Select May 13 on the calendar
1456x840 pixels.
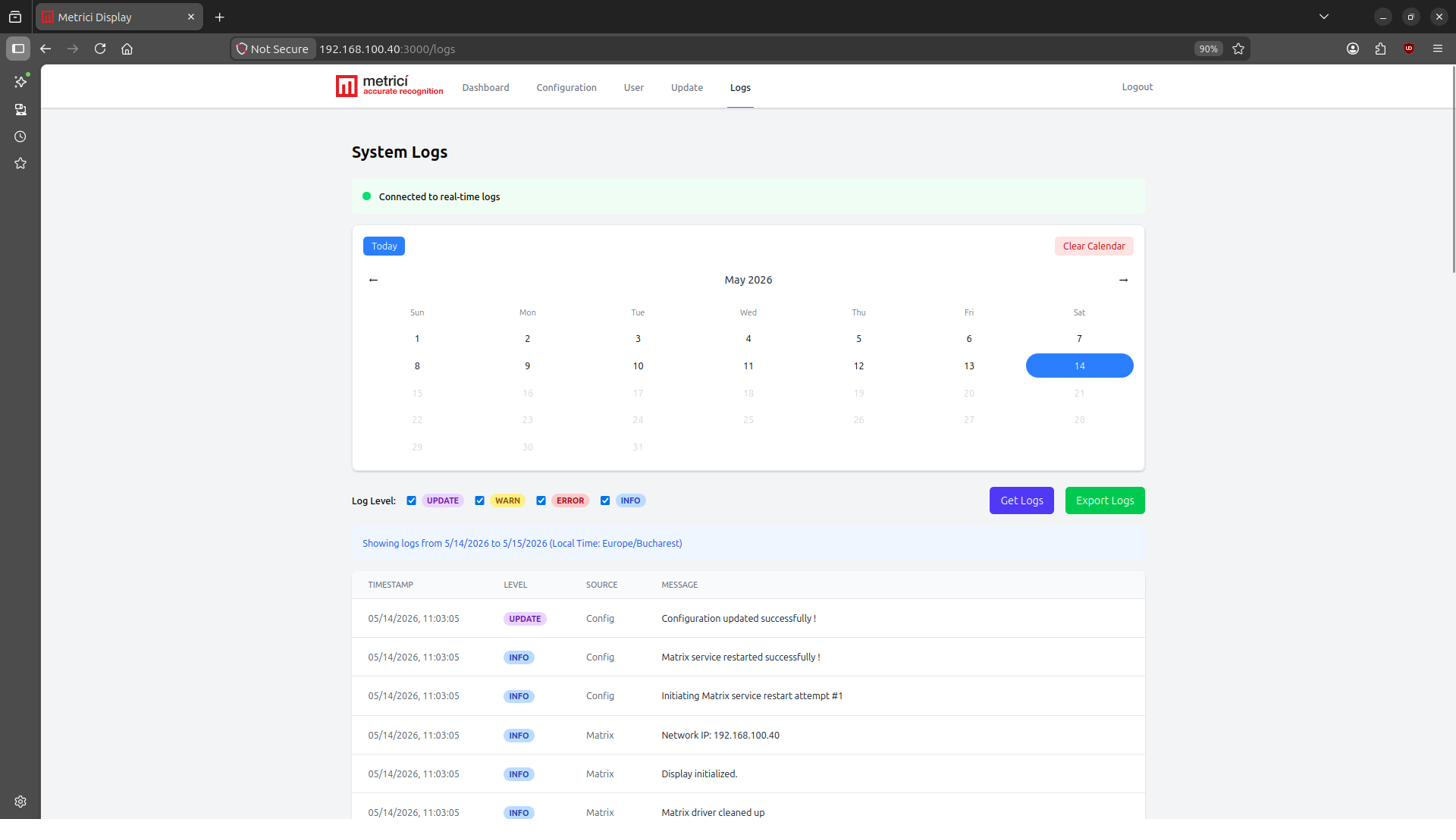[x=969, y=366]
